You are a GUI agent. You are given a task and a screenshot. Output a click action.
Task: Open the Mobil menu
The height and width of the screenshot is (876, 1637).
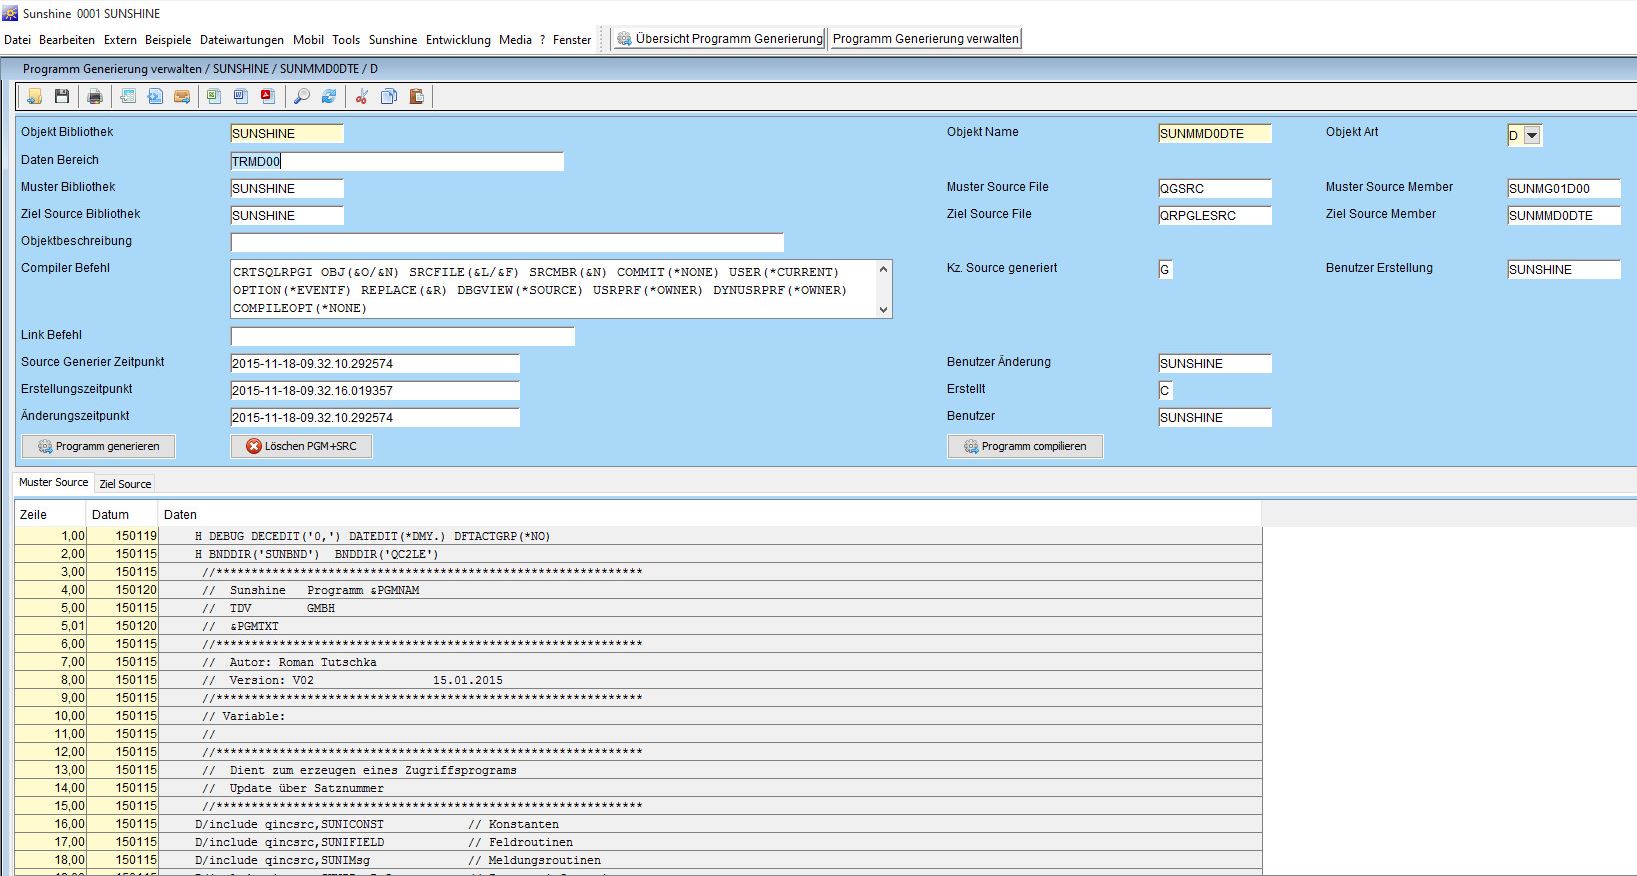[308, 40]
